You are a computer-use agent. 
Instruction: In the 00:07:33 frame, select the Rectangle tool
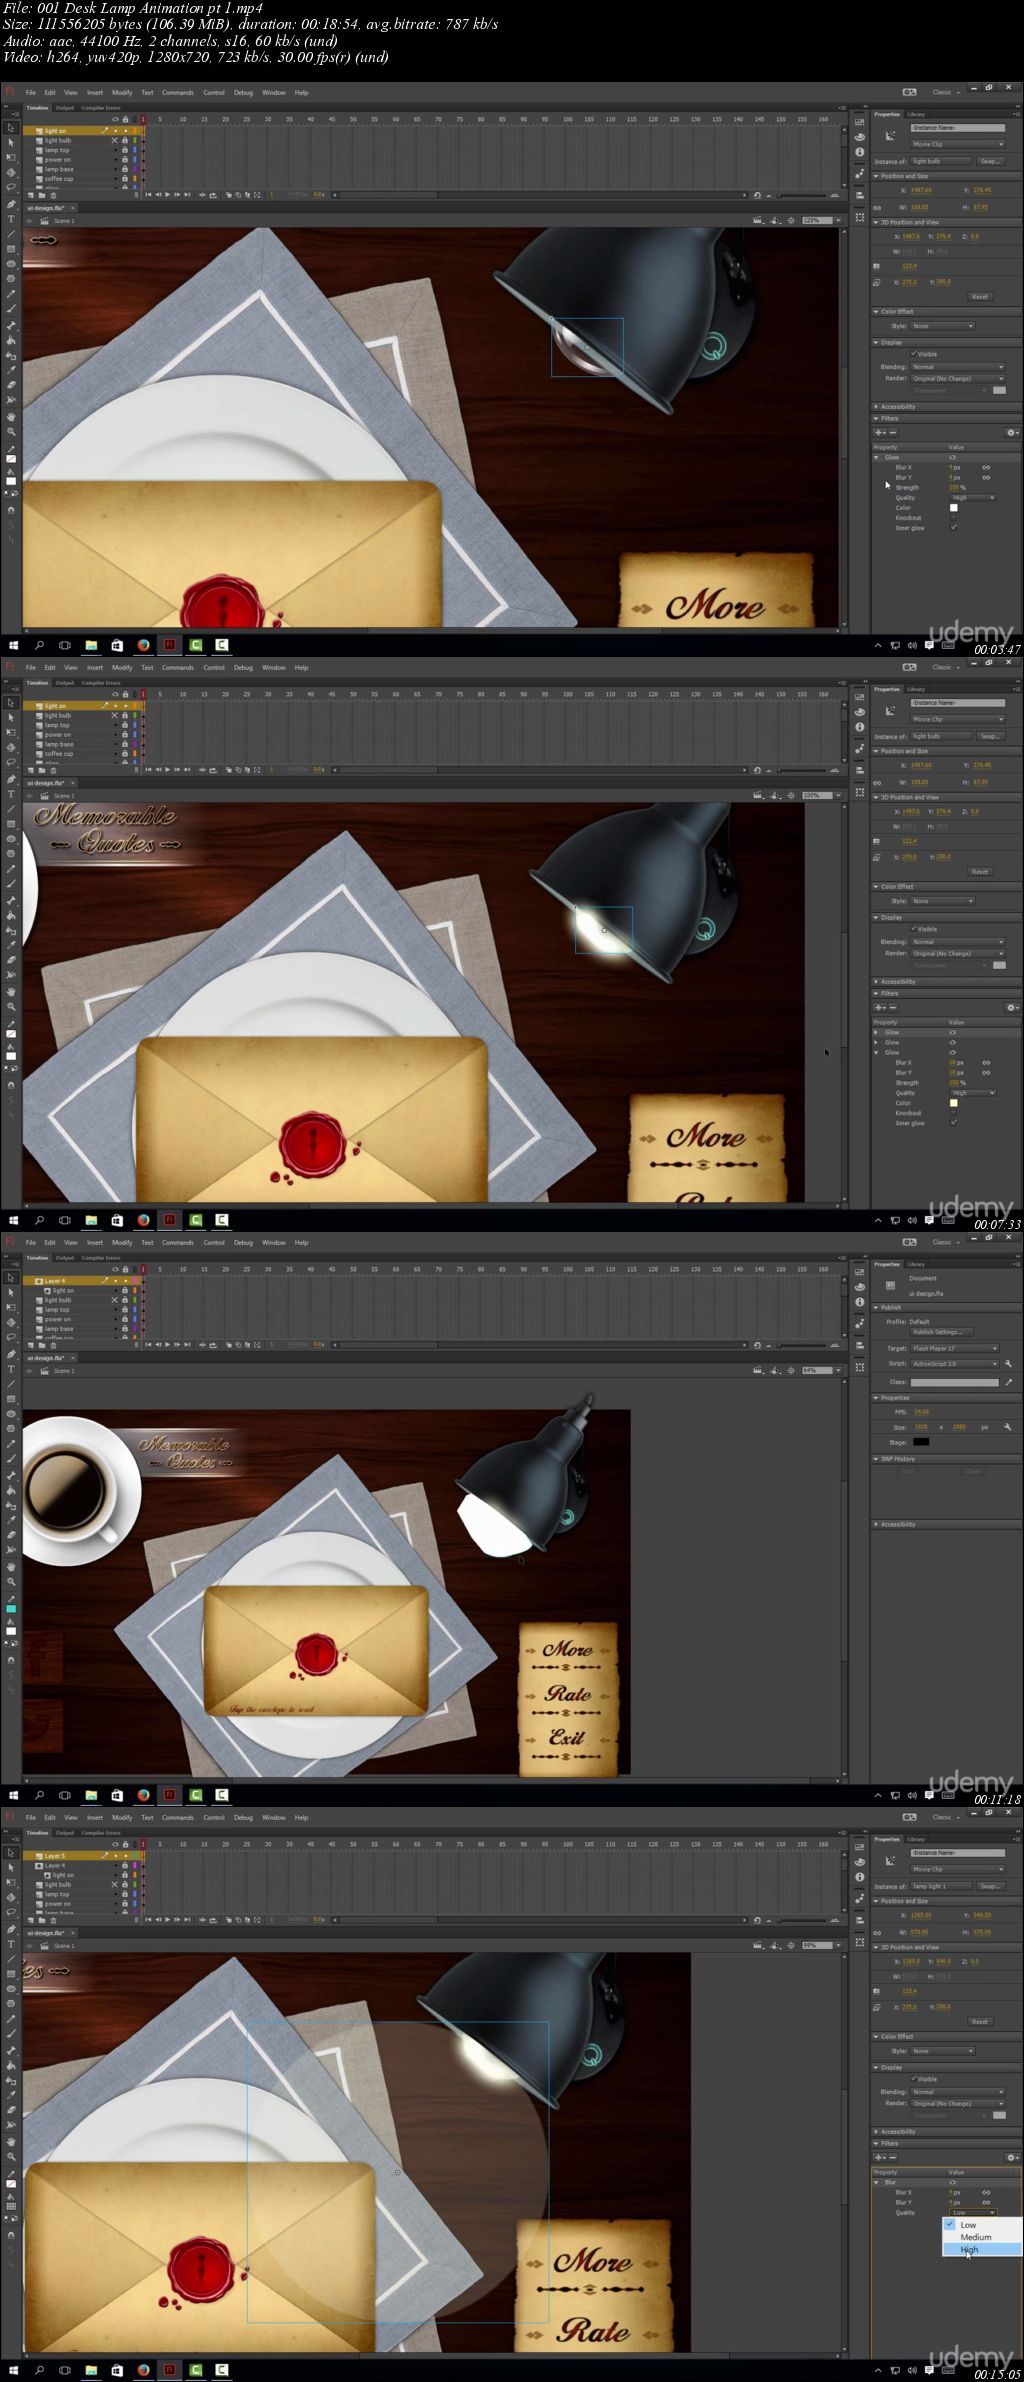click(x=11, y=824)
